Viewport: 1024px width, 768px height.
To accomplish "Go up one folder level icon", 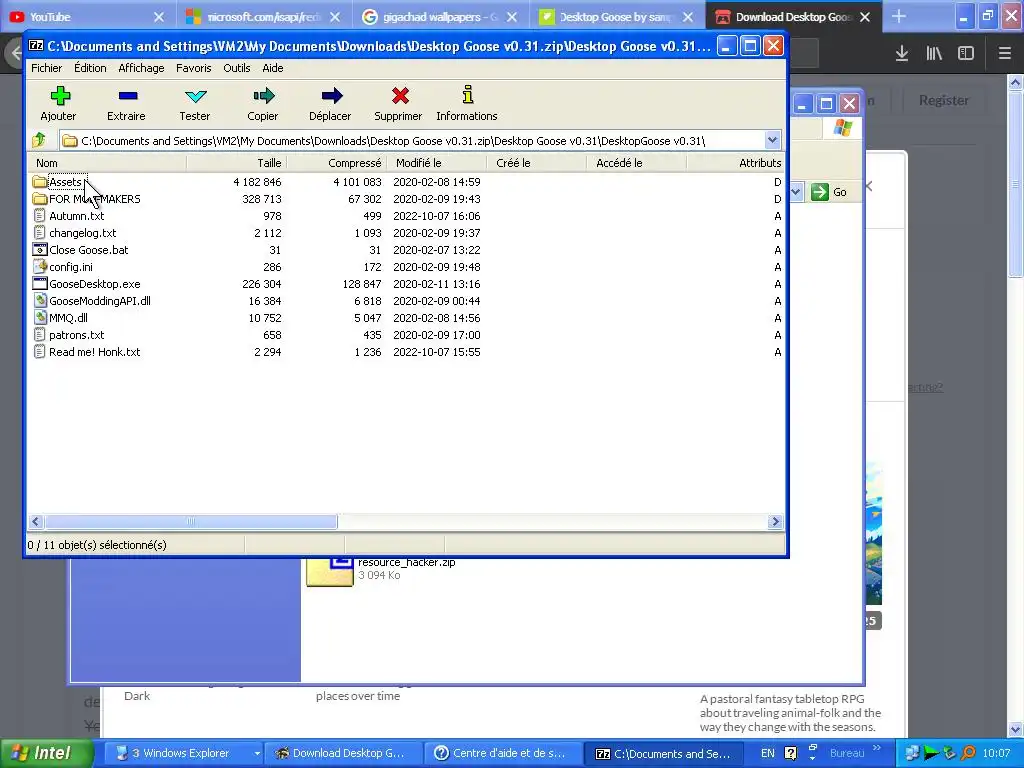I will 39,140.
